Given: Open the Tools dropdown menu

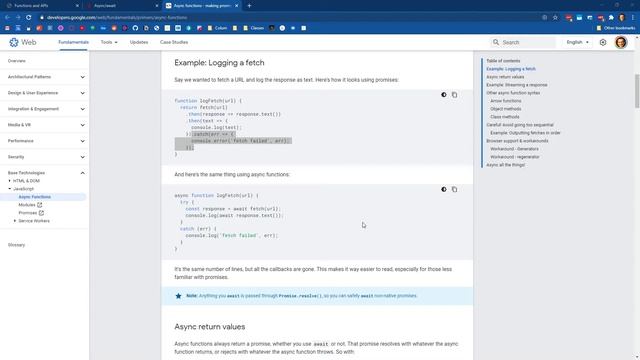Looking at the screenshot, I should tap(109, 42).
